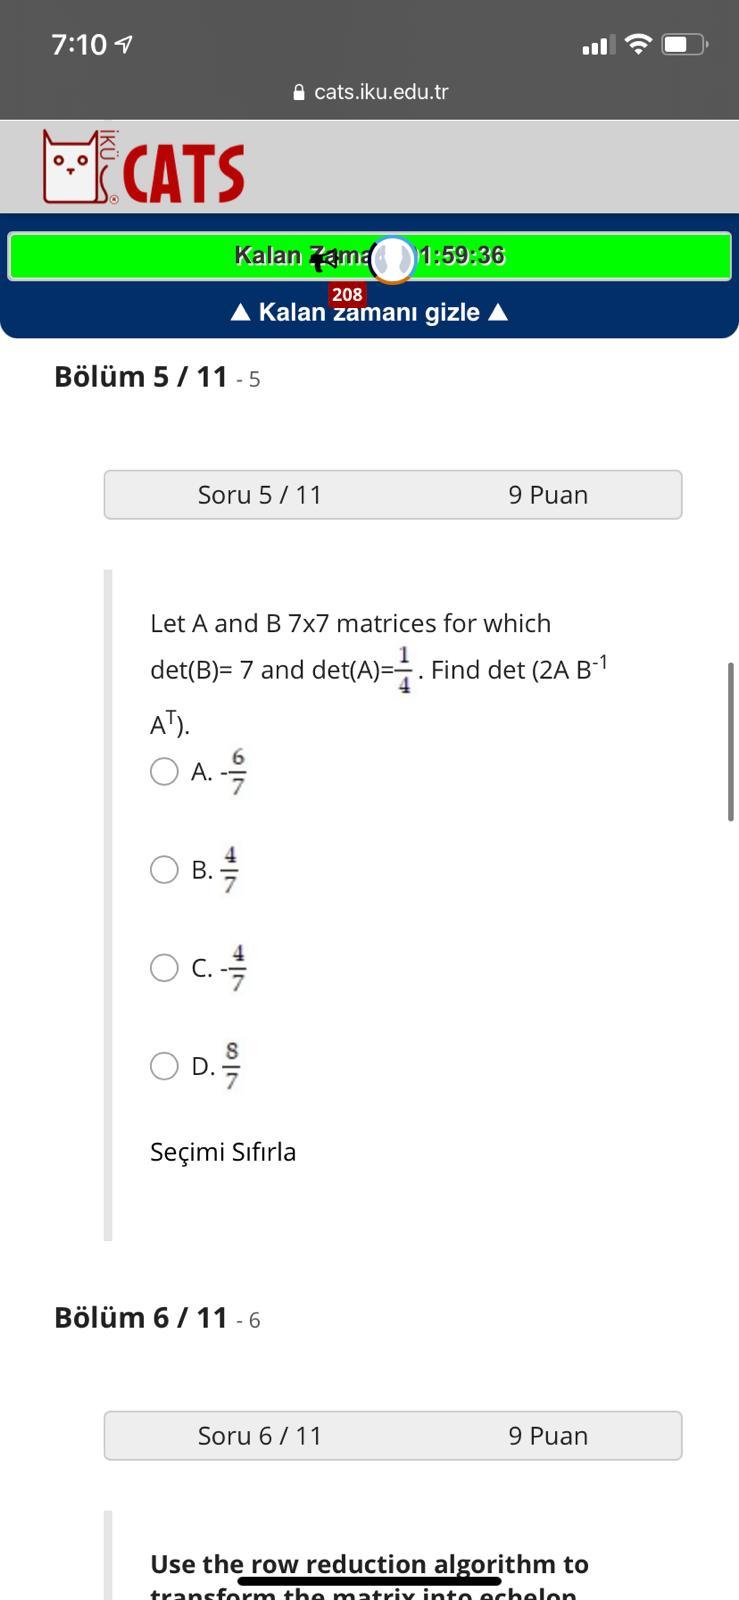Select answer B, four sevenths
This screenshot has height=1600, width=739.
[164, 869]
